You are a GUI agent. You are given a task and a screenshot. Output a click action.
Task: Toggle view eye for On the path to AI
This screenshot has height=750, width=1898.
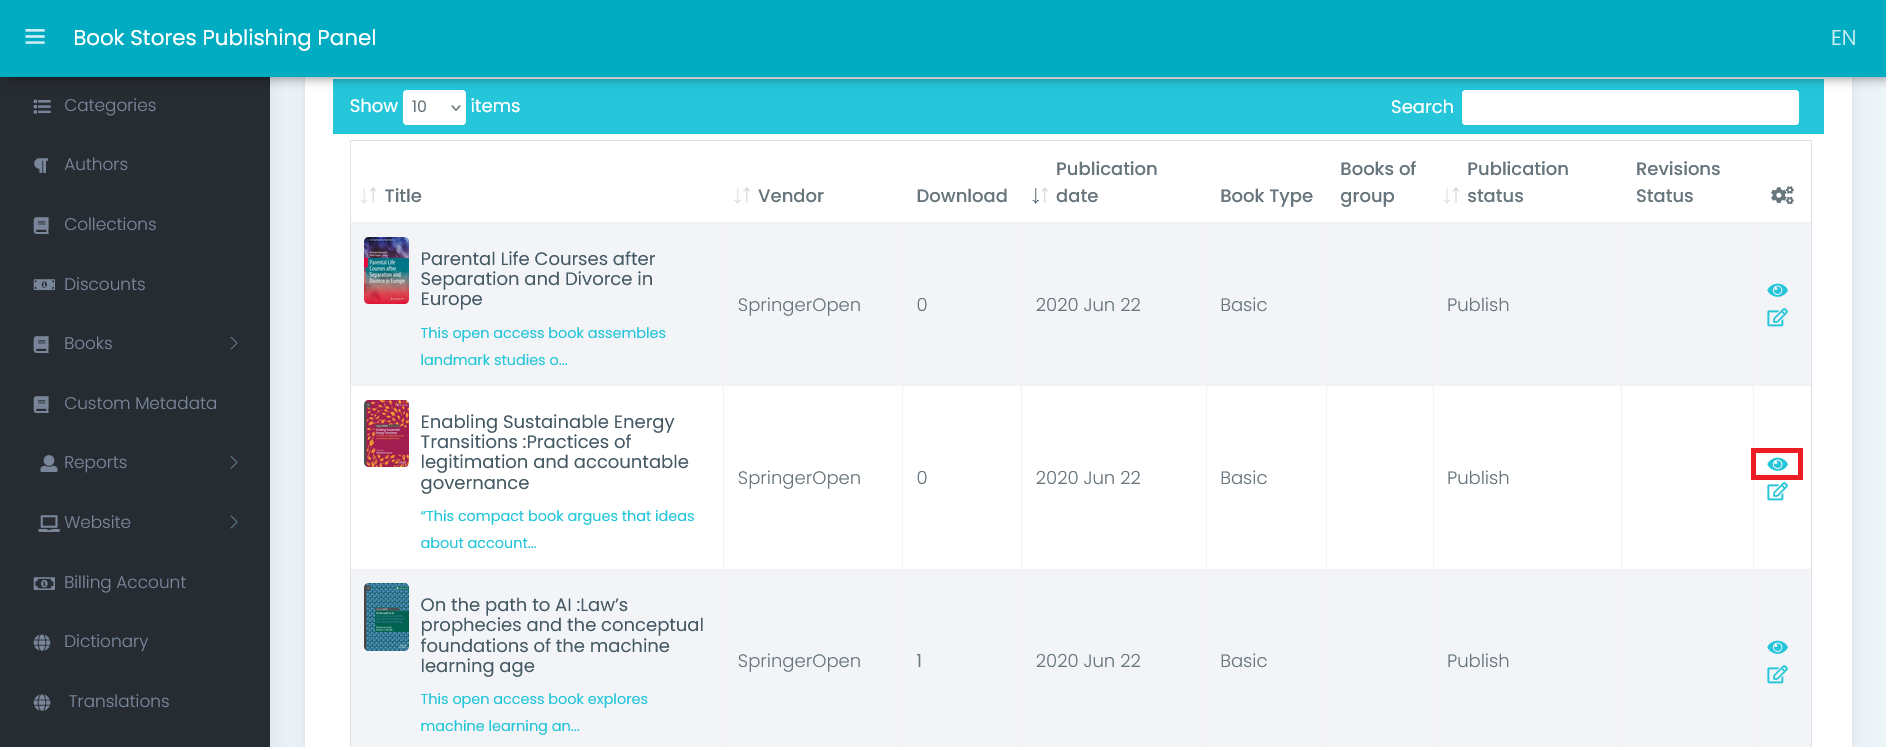tap(1776, 647)
